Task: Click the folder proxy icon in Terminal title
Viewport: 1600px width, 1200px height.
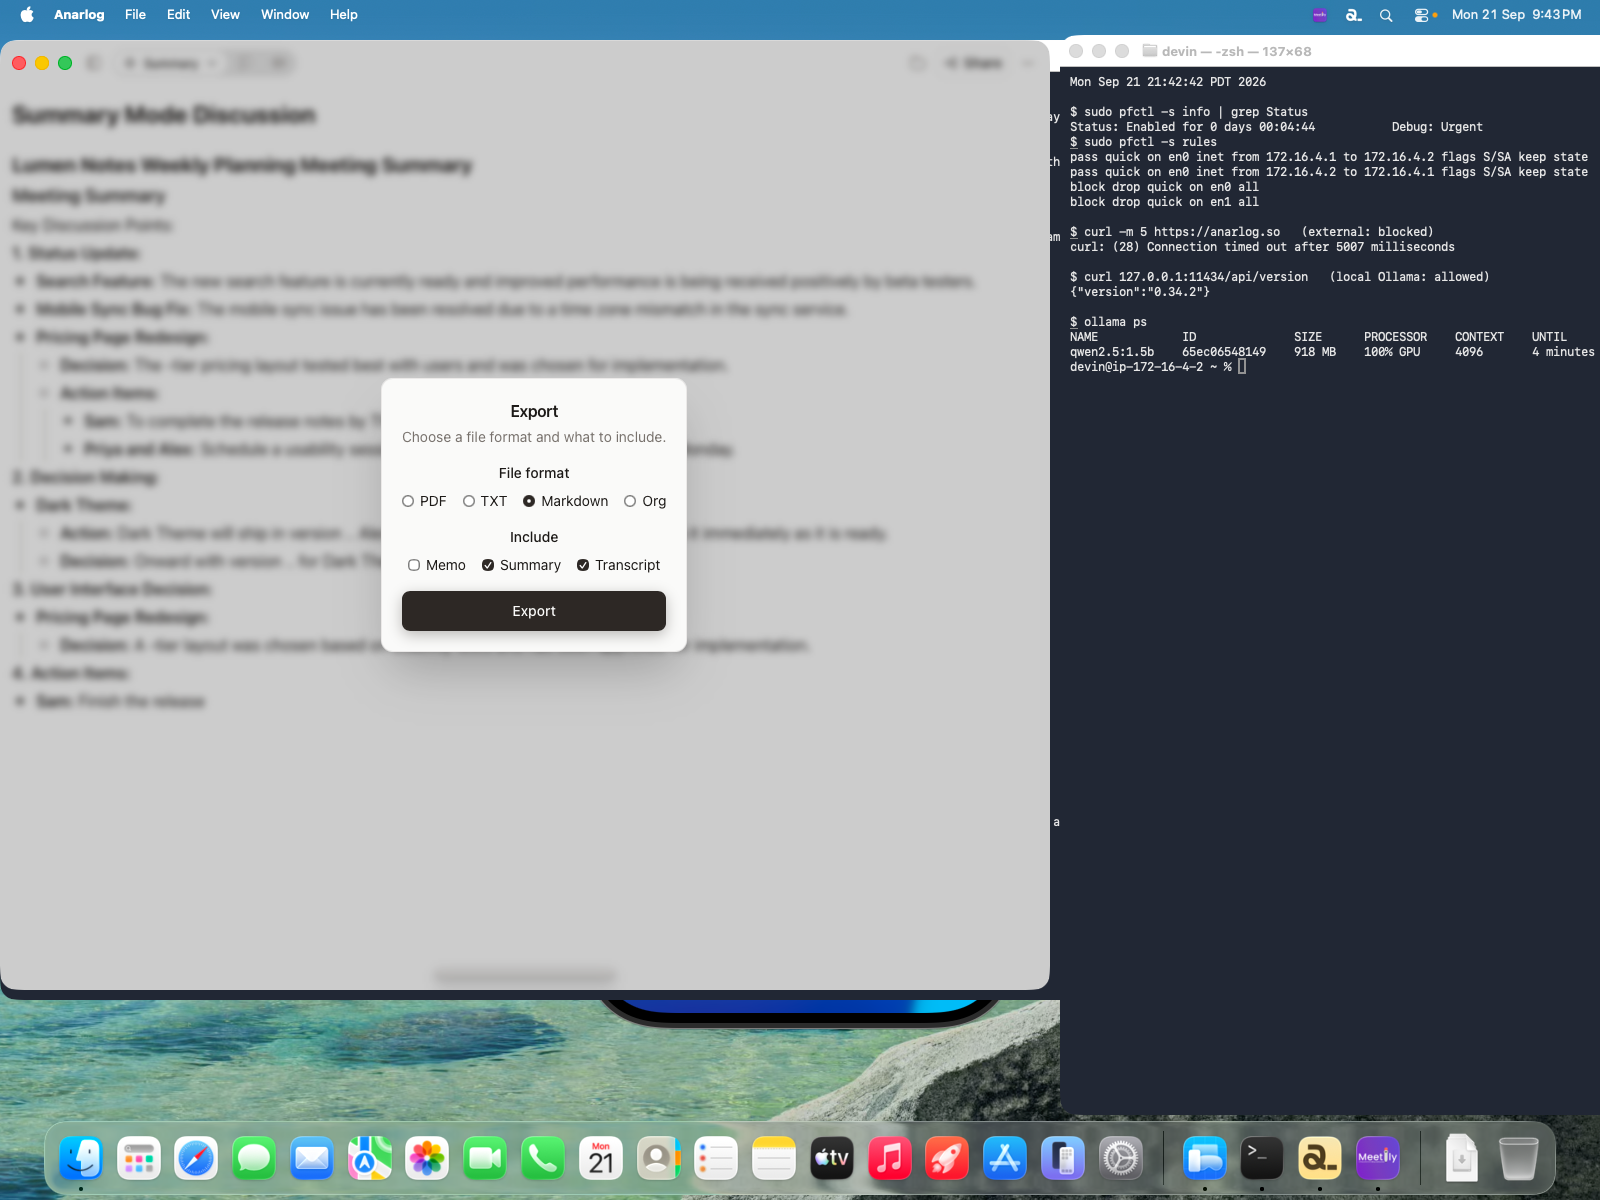Action: click(1150, 51)
